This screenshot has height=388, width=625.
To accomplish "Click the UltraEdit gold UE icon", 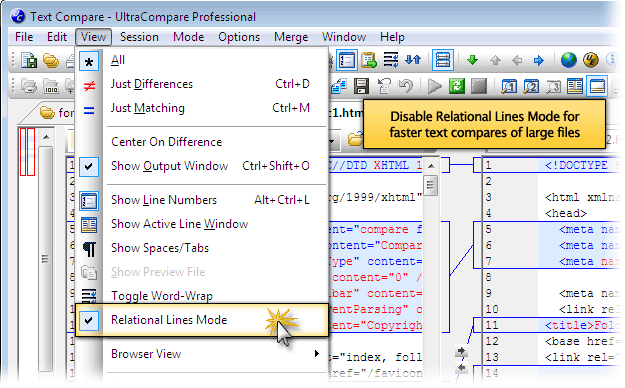I will click(591, 60).
